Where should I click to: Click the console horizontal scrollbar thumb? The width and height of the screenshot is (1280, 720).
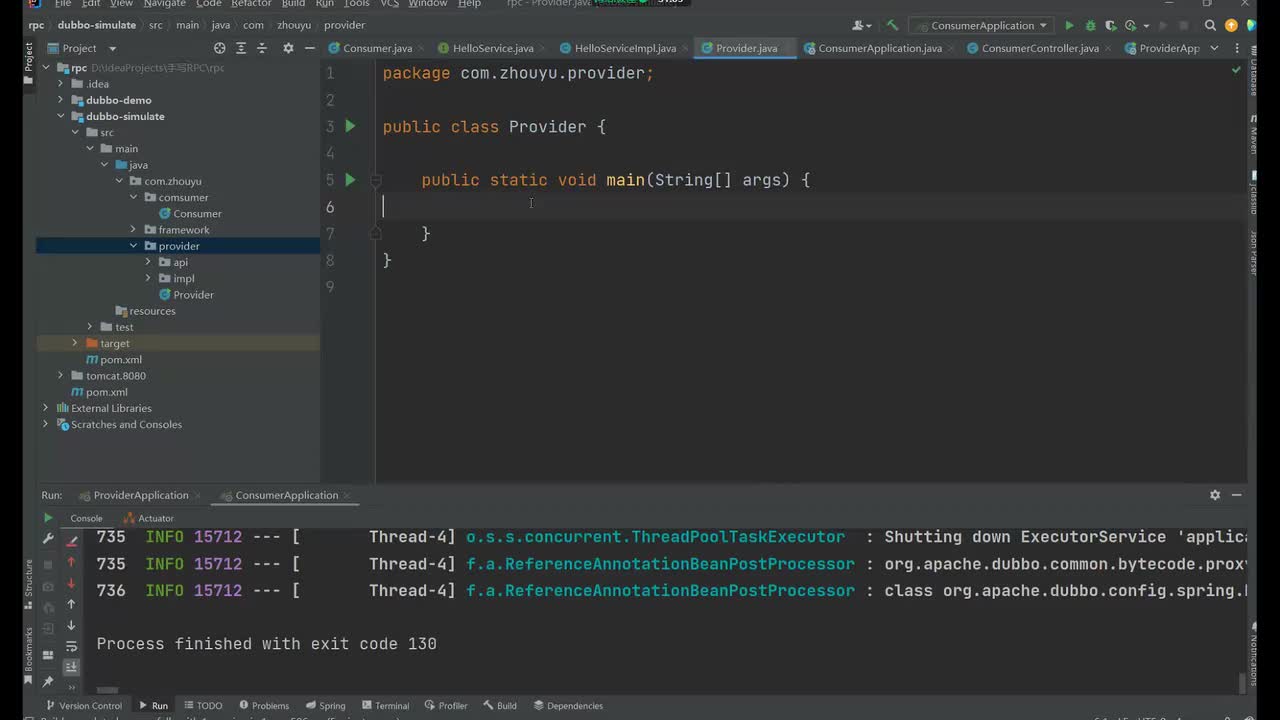[x=107, y=690]
